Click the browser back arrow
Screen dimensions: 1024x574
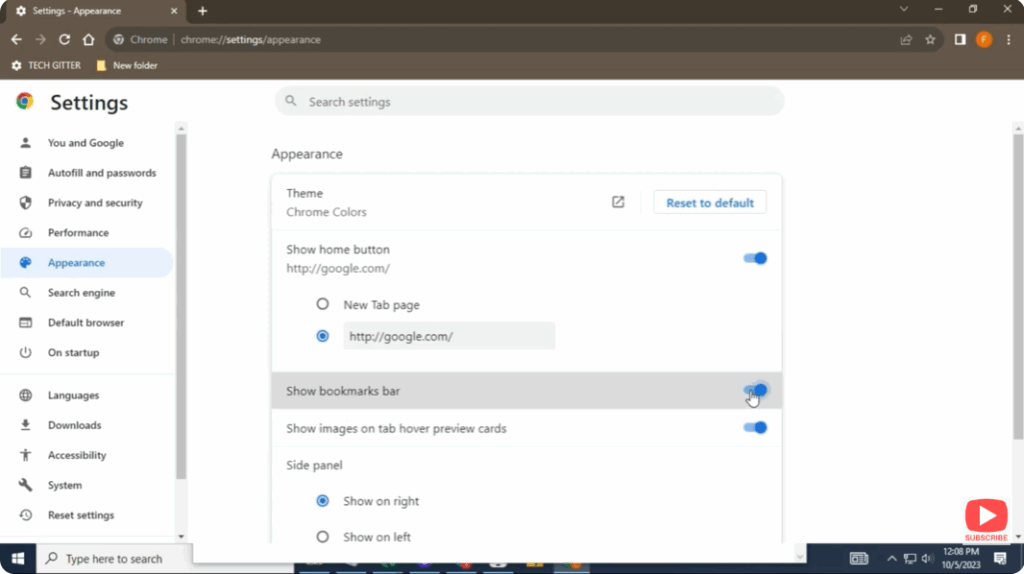(16, 40)
